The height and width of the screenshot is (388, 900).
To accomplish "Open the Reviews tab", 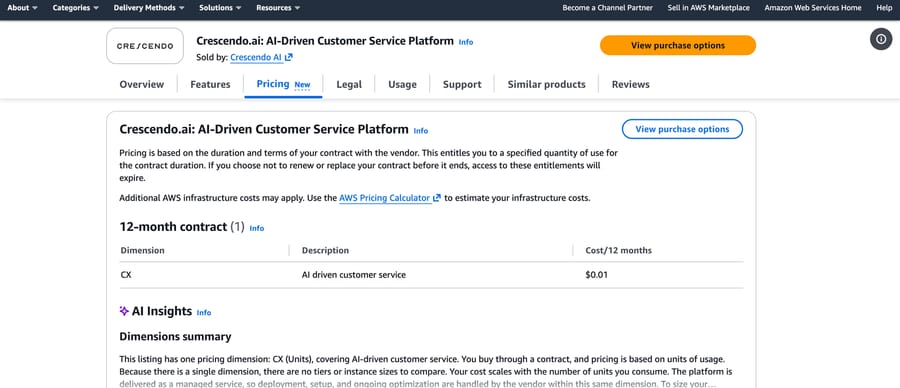I will (631, 84).
